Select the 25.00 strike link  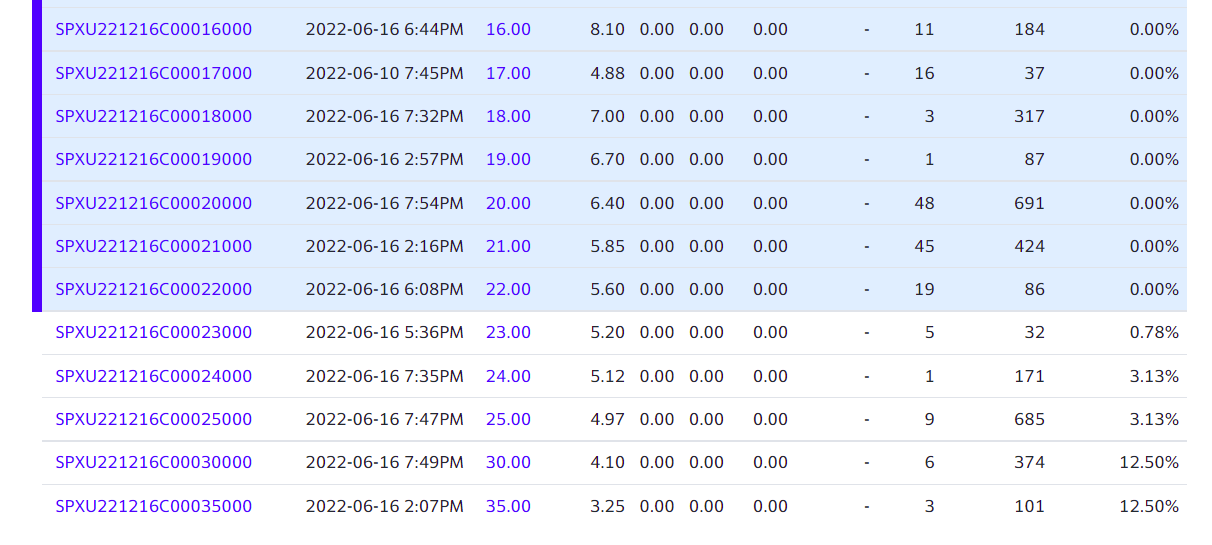tap(508, 419)
